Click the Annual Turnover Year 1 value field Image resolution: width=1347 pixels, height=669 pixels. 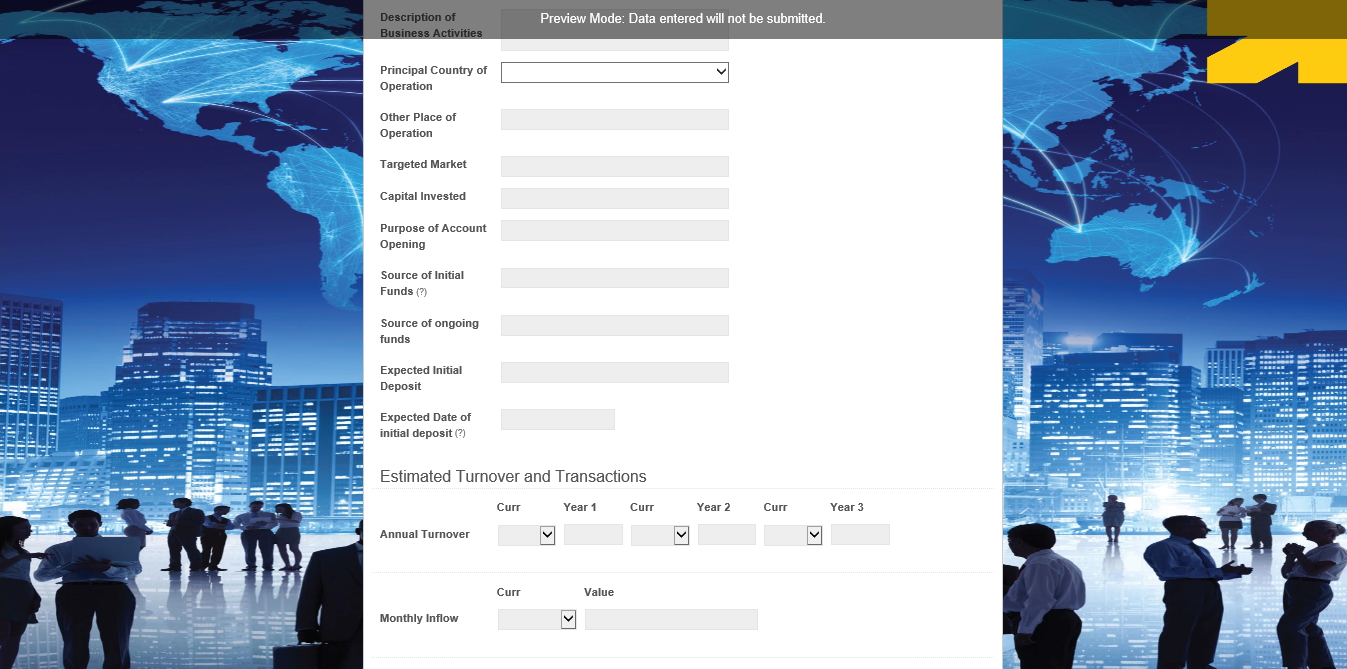(593, 535)
